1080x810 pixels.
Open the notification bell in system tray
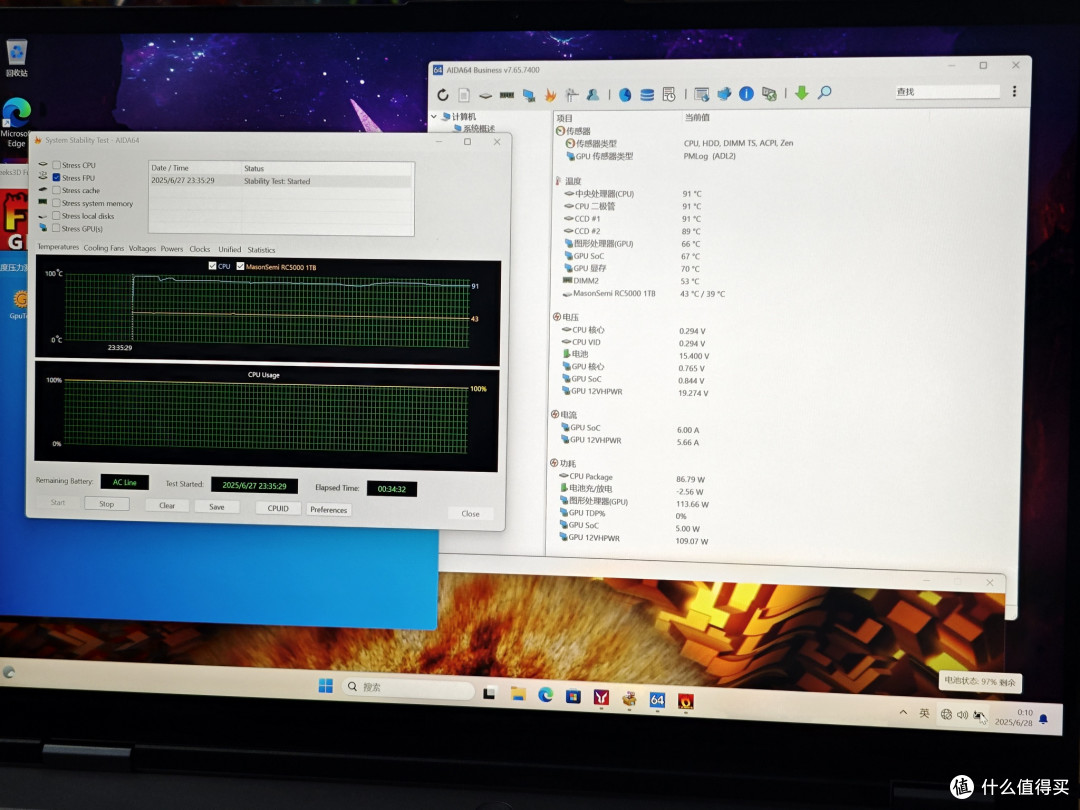click(1043, 719)
